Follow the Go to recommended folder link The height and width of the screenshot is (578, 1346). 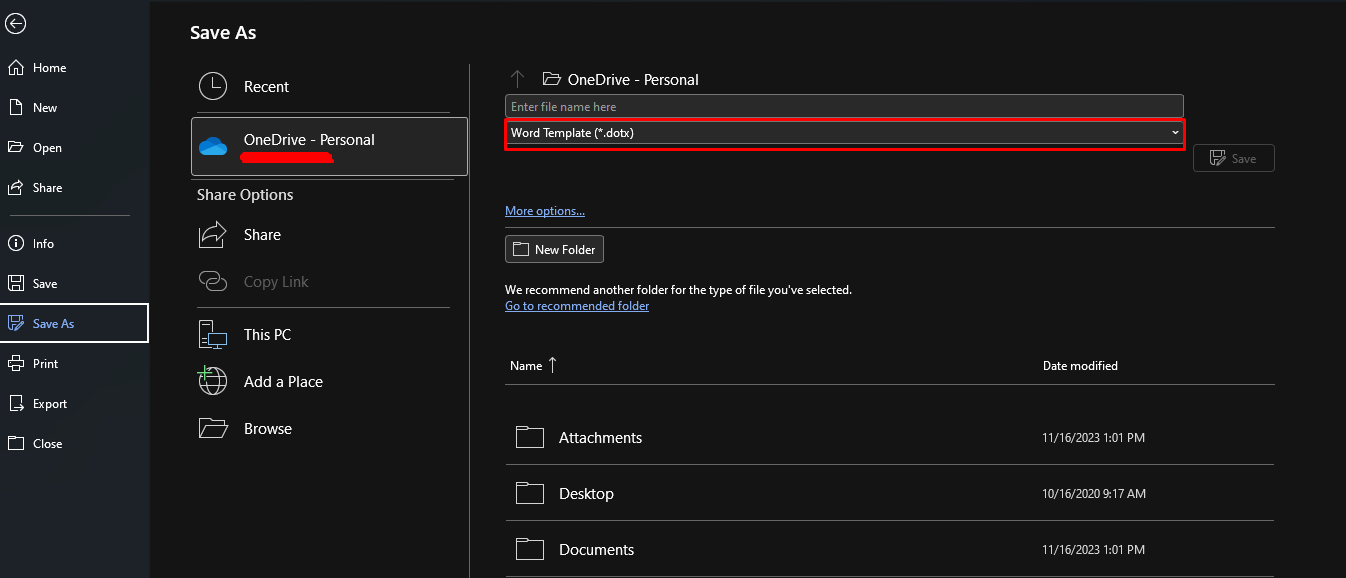click(577, 306)
